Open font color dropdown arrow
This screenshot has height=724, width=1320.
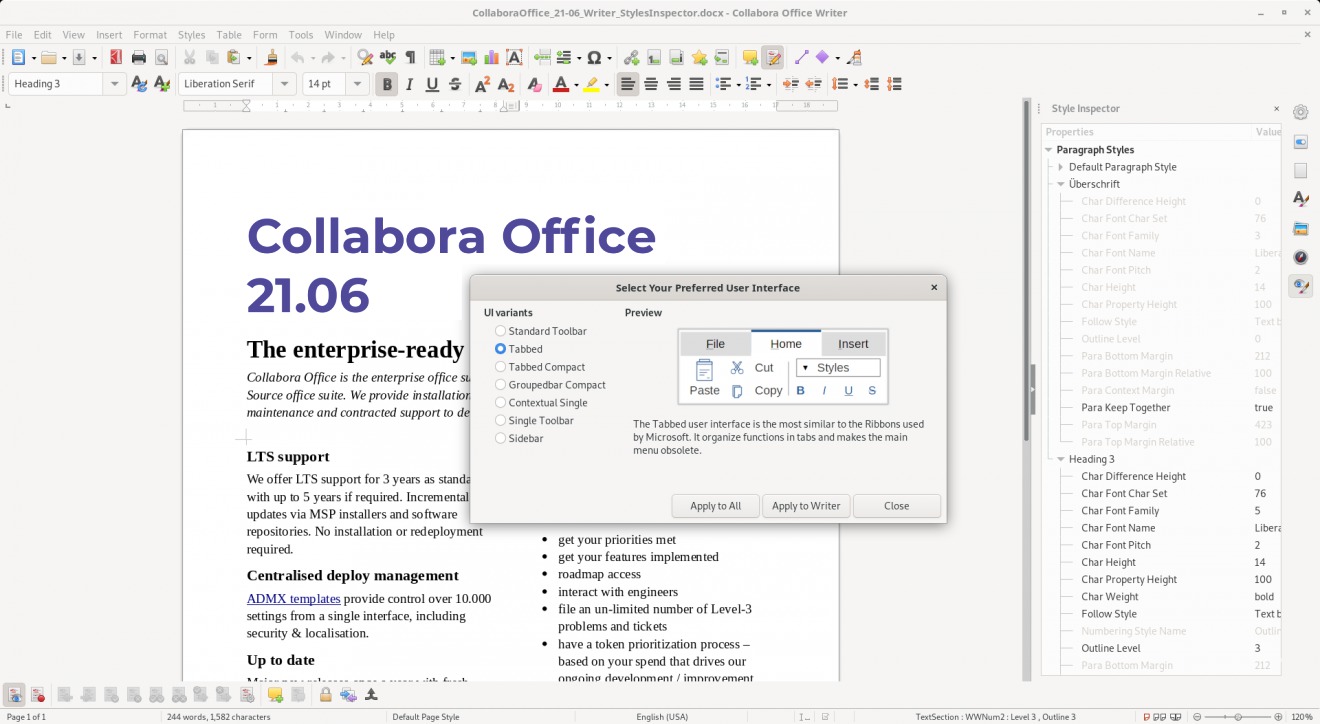(576, 85)
